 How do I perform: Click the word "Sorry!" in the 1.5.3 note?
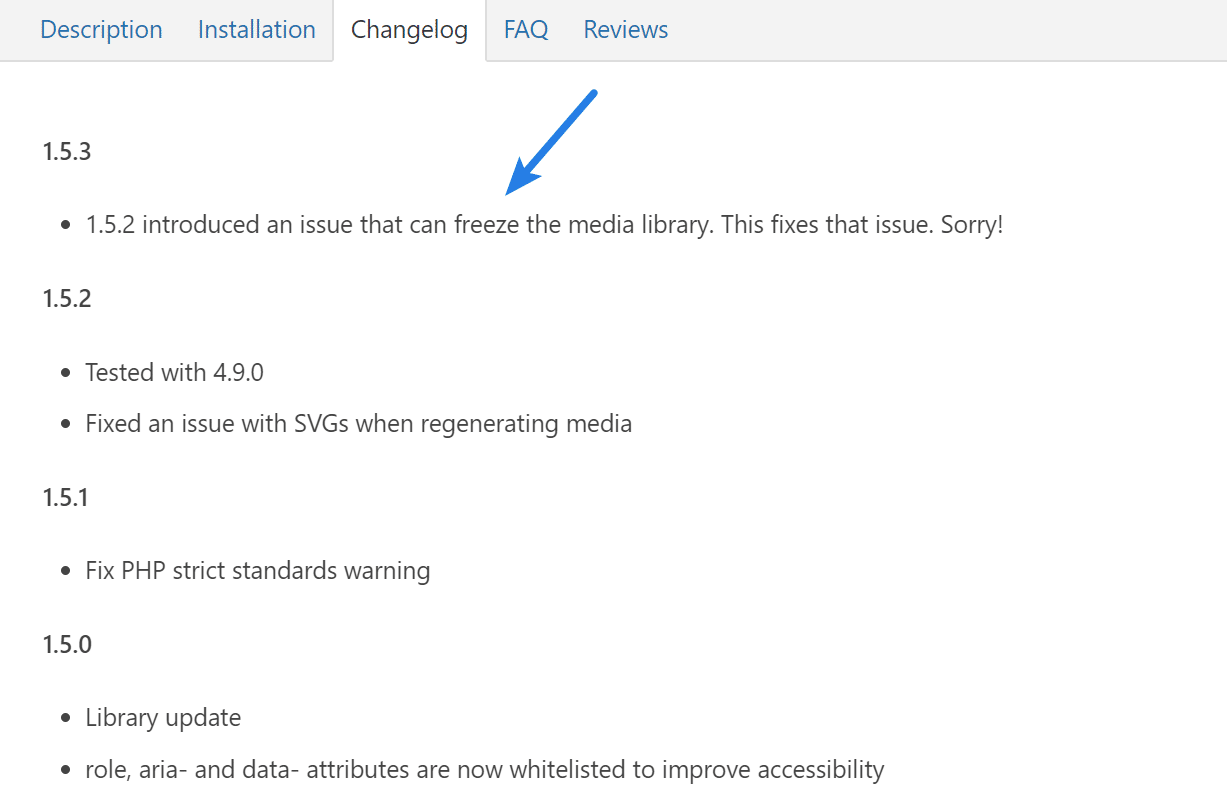coord(971,225)
